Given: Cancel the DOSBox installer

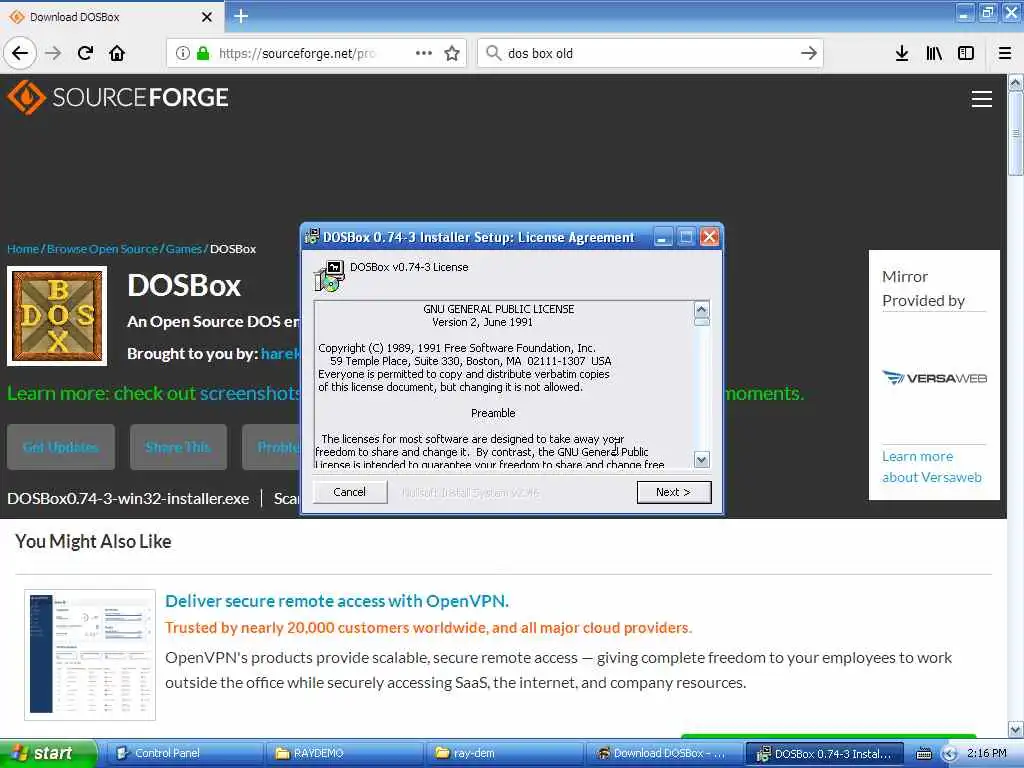Looking at the screenshot, I should (350, 492).
